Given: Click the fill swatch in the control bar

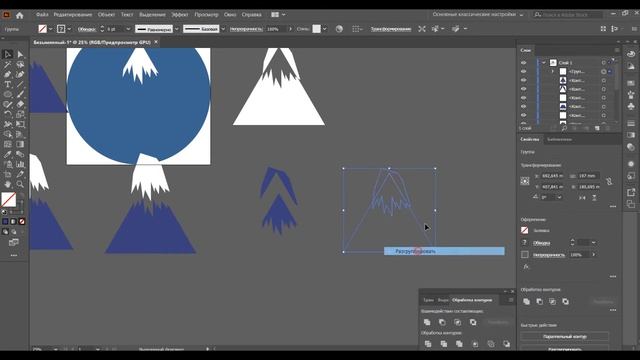Looking at the screenshot, I should click(x=42, y=29).
